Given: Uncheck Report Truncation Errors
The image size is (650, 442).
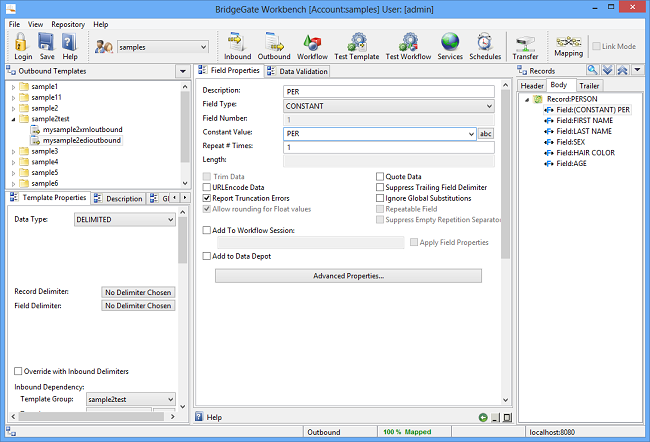Looking at the screenshot, I should [x=206, y=198].
